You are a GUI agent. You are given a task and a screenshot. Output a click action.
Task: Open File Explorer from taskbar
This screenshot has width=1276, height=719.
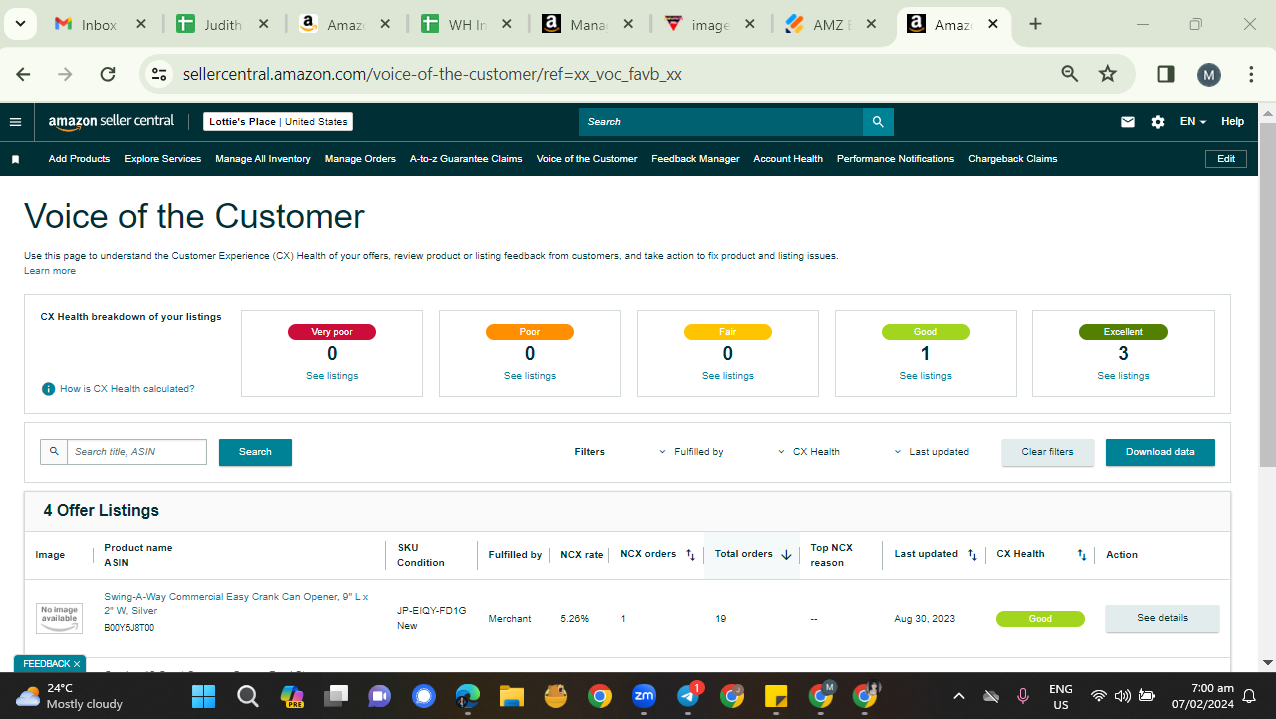point(512,696)
